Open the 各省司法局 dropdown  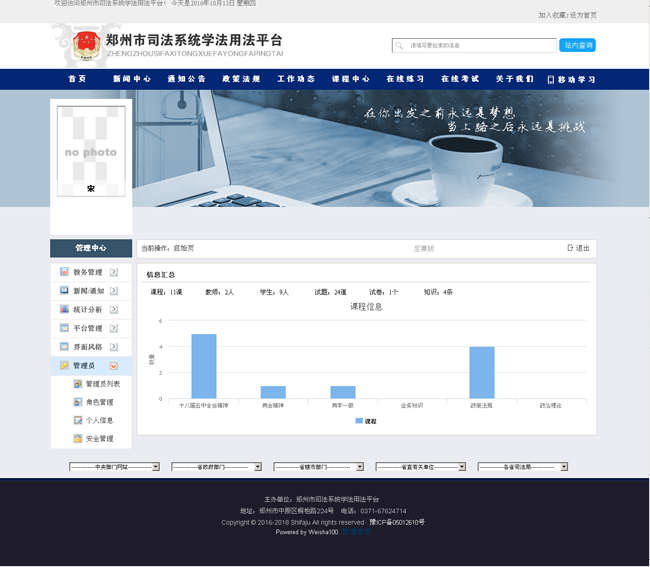[x=523, y=467]
